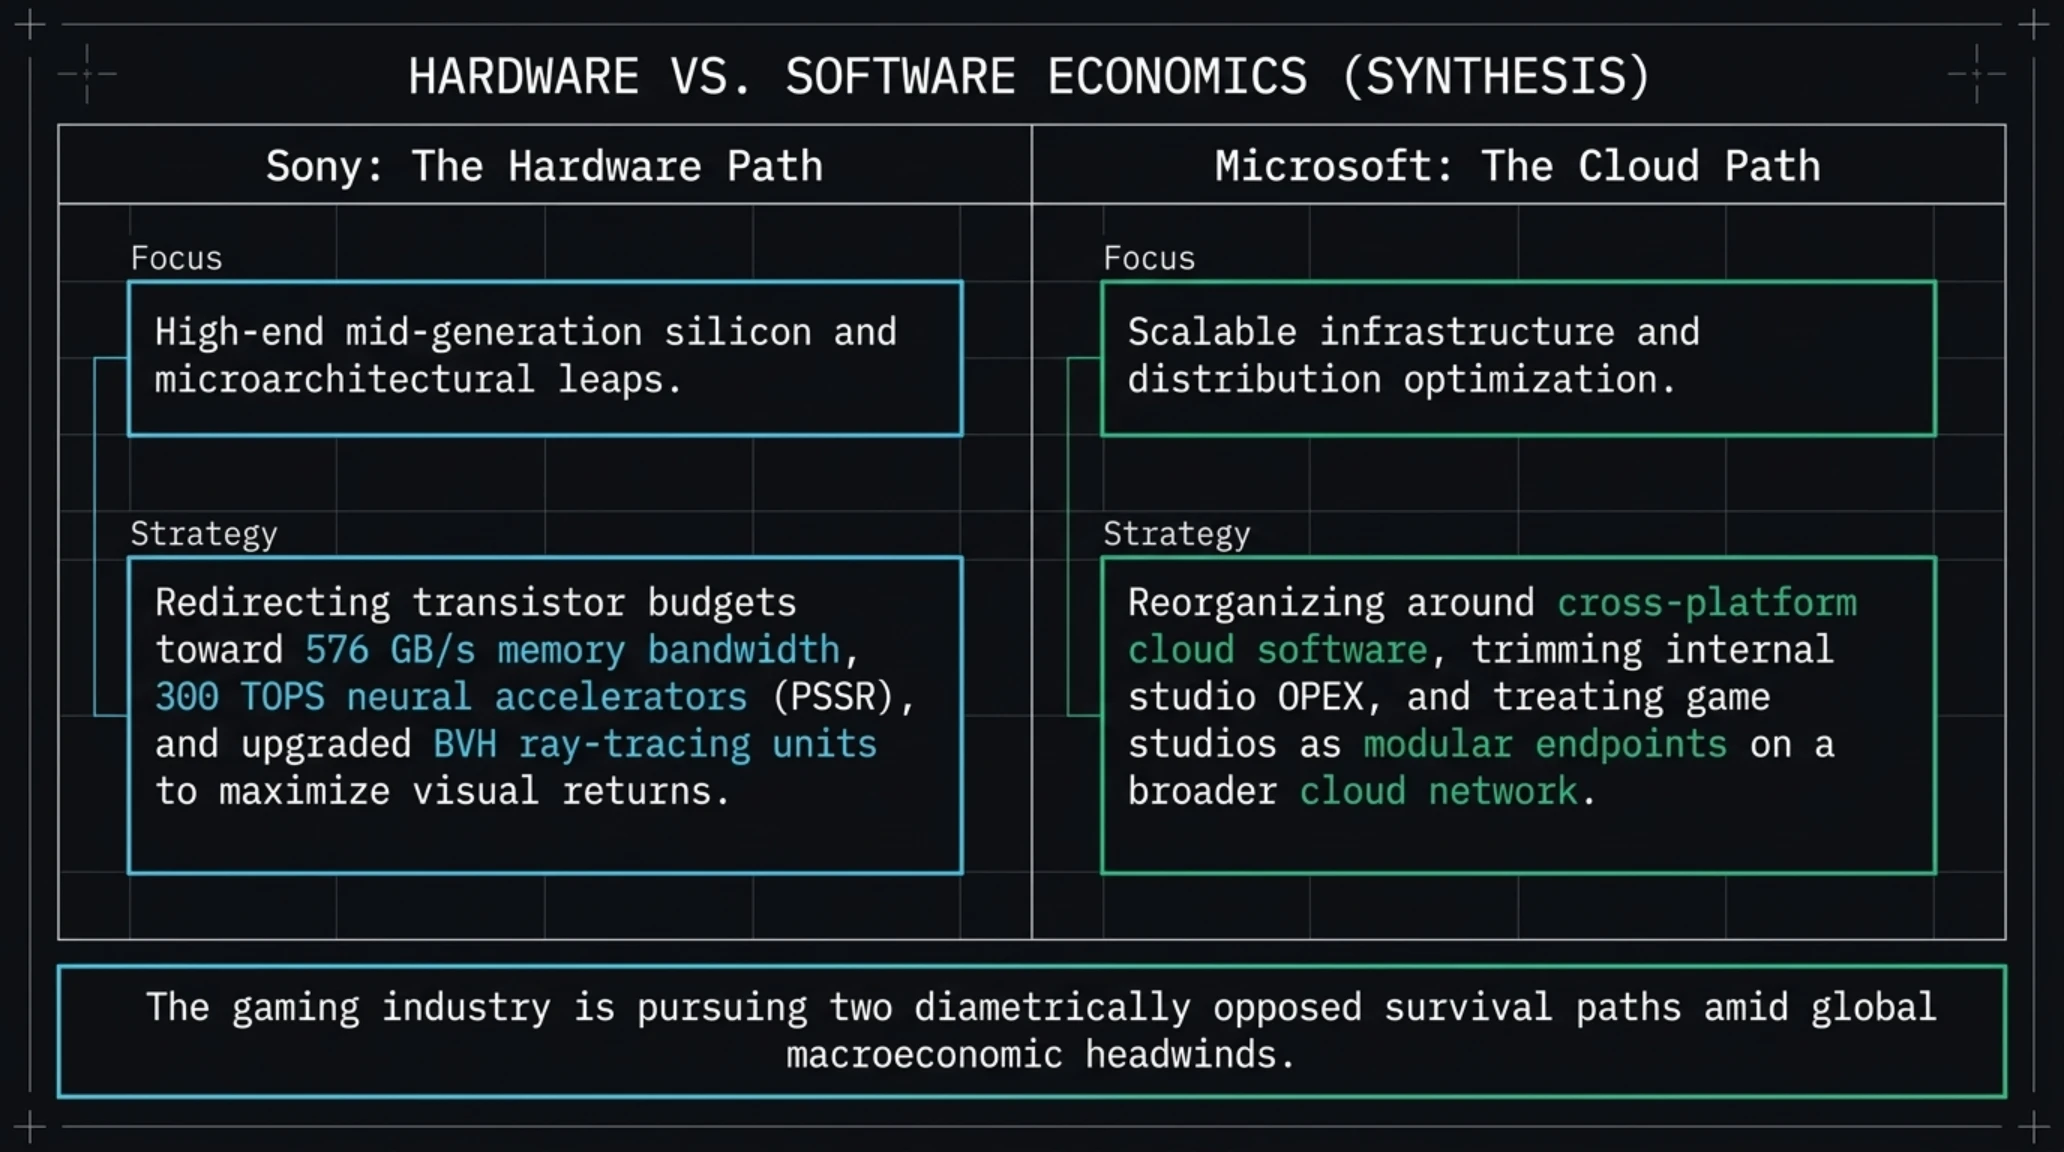
Task: Click the highlighted "cloud network" phrase
Action: coord(1438,791)
